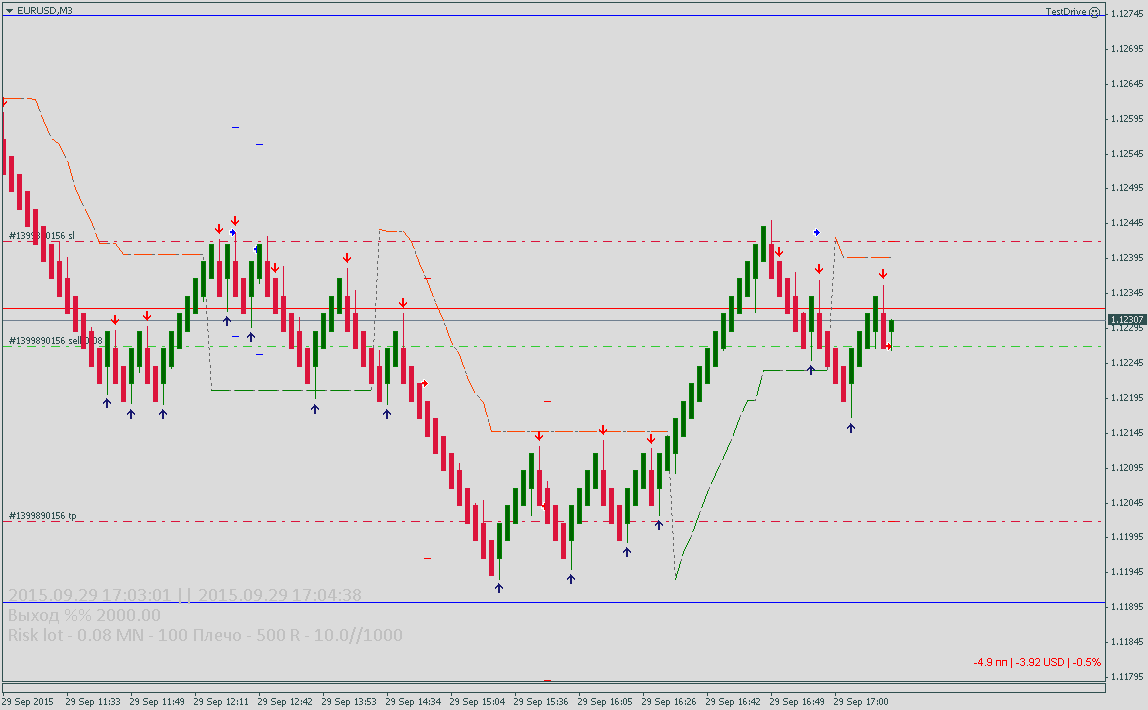Click the 1.12745 price scale label
The image size is (1148, 710).
pos(1128,14)
